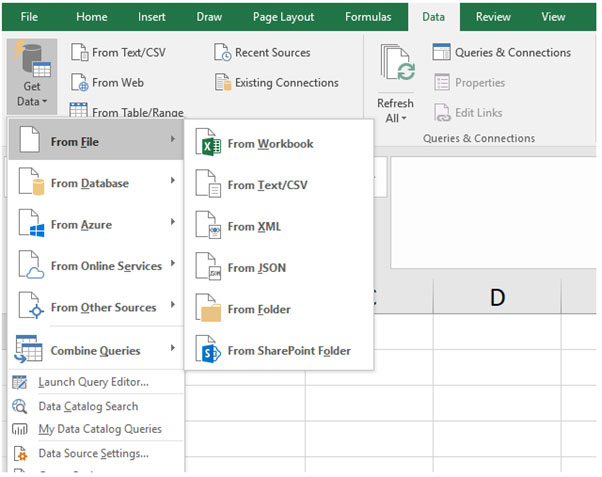The width and height of the screenshot is (602, 477).
Task: Select column D header
Action: (497, 297)
